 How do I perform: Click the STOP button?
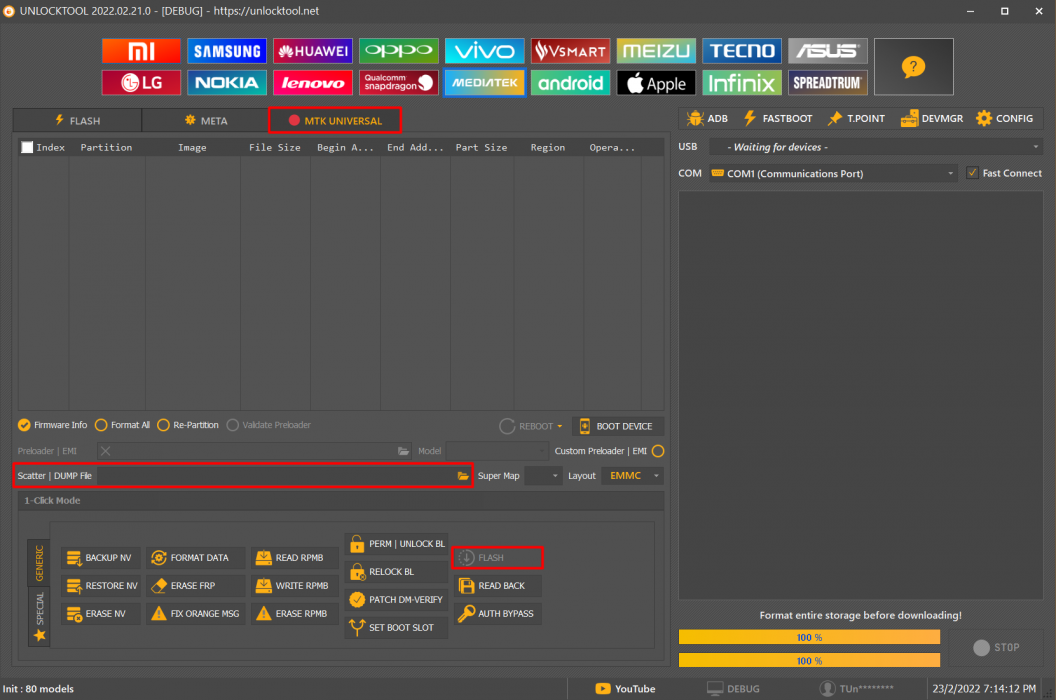996,647
